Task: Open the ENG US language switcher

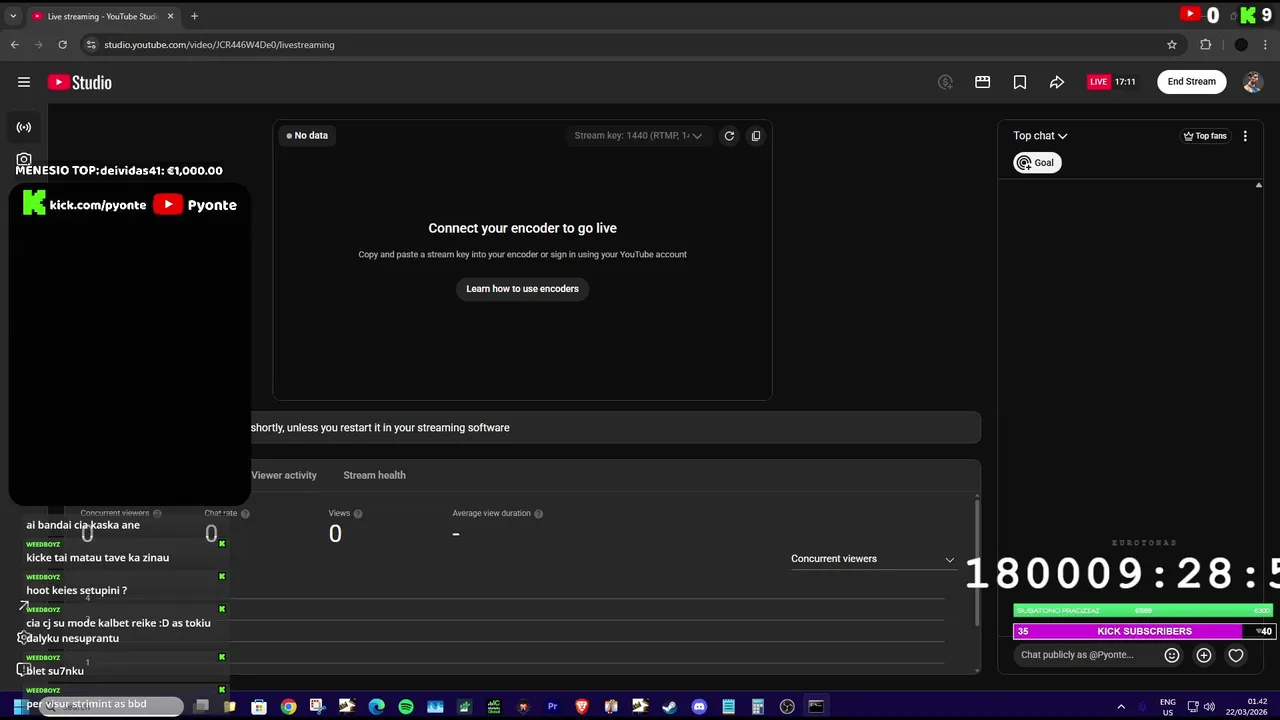Action: pos(1167,707)
